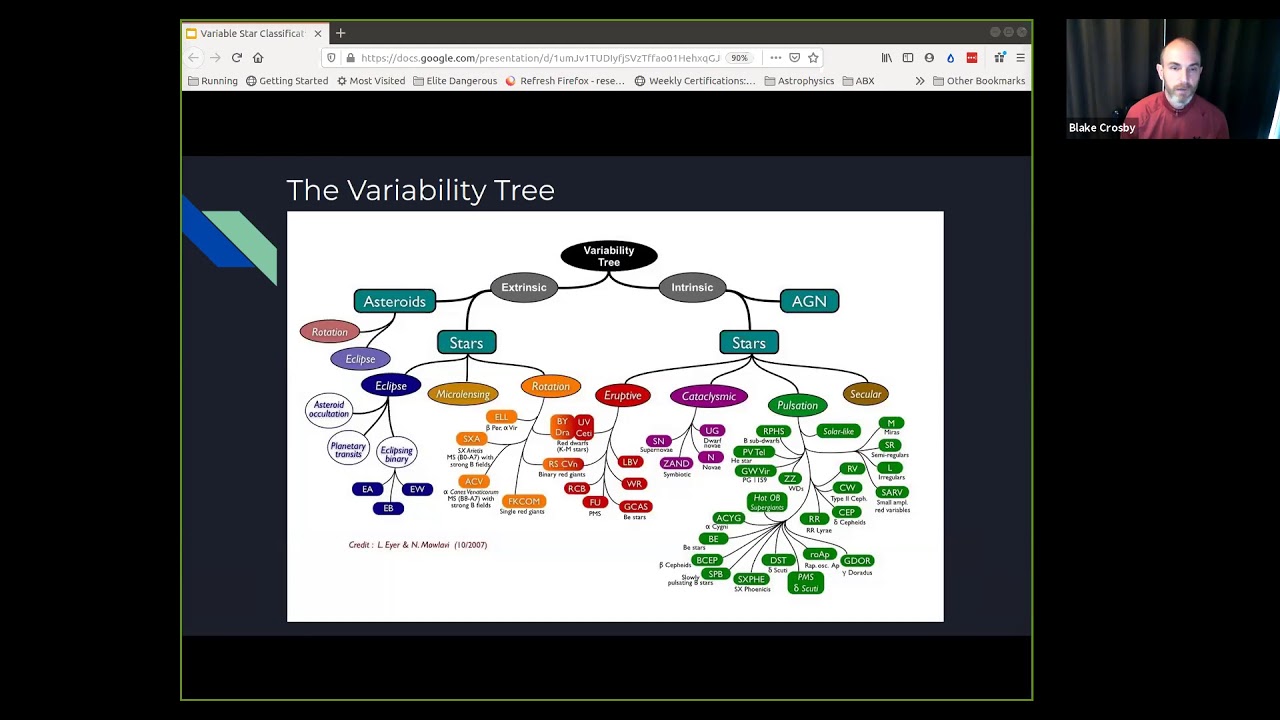Screen dimensions: 1280x720
Task: Click the red Eruptive node
Action: 622,396
